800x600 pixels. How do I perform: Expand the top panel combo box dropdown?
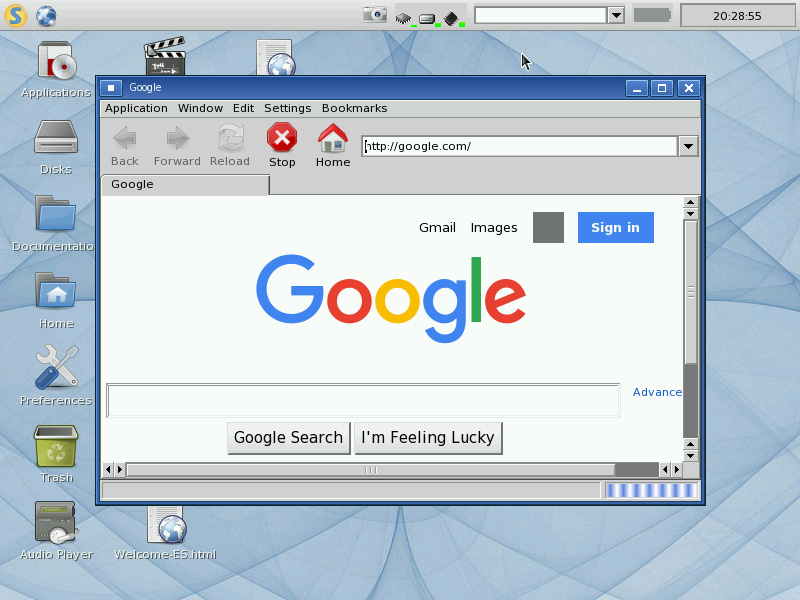click(x=616, y=15)
